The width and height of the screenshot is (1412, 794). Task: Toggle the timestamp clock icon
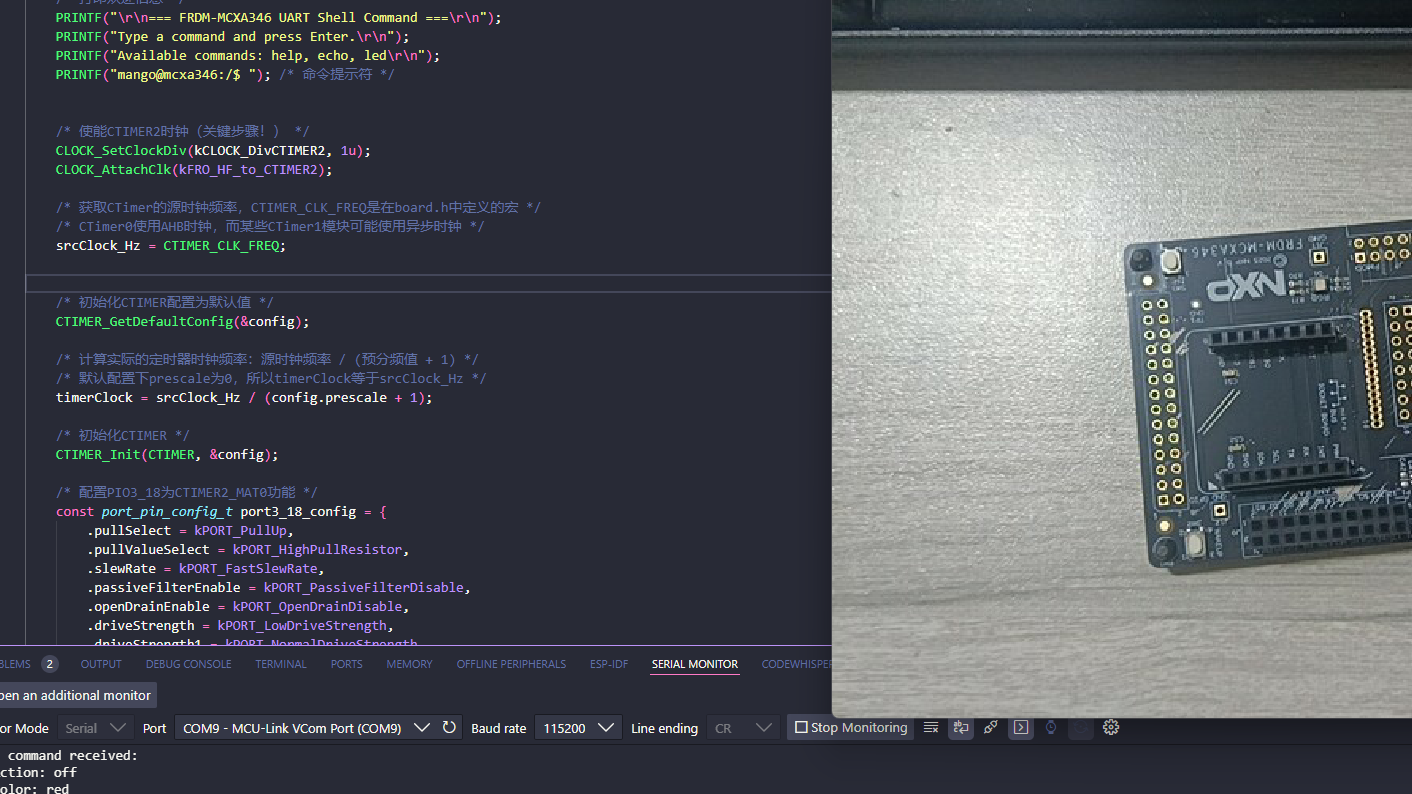1050,728
